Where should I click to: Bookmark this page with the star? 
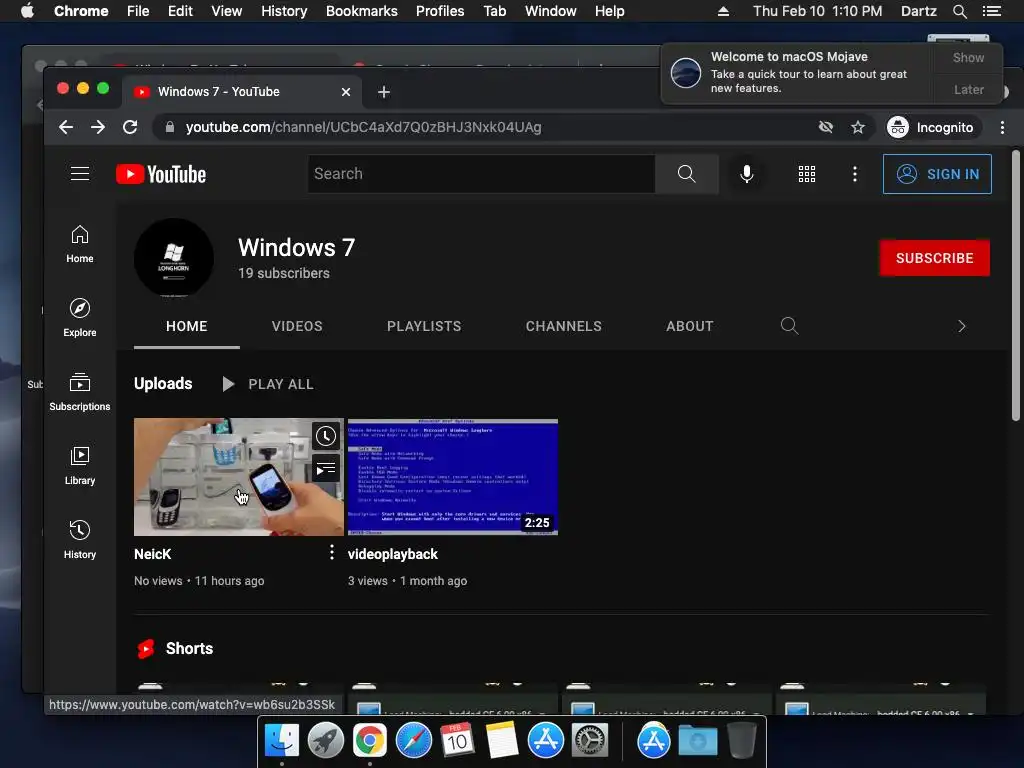point(857,127)
